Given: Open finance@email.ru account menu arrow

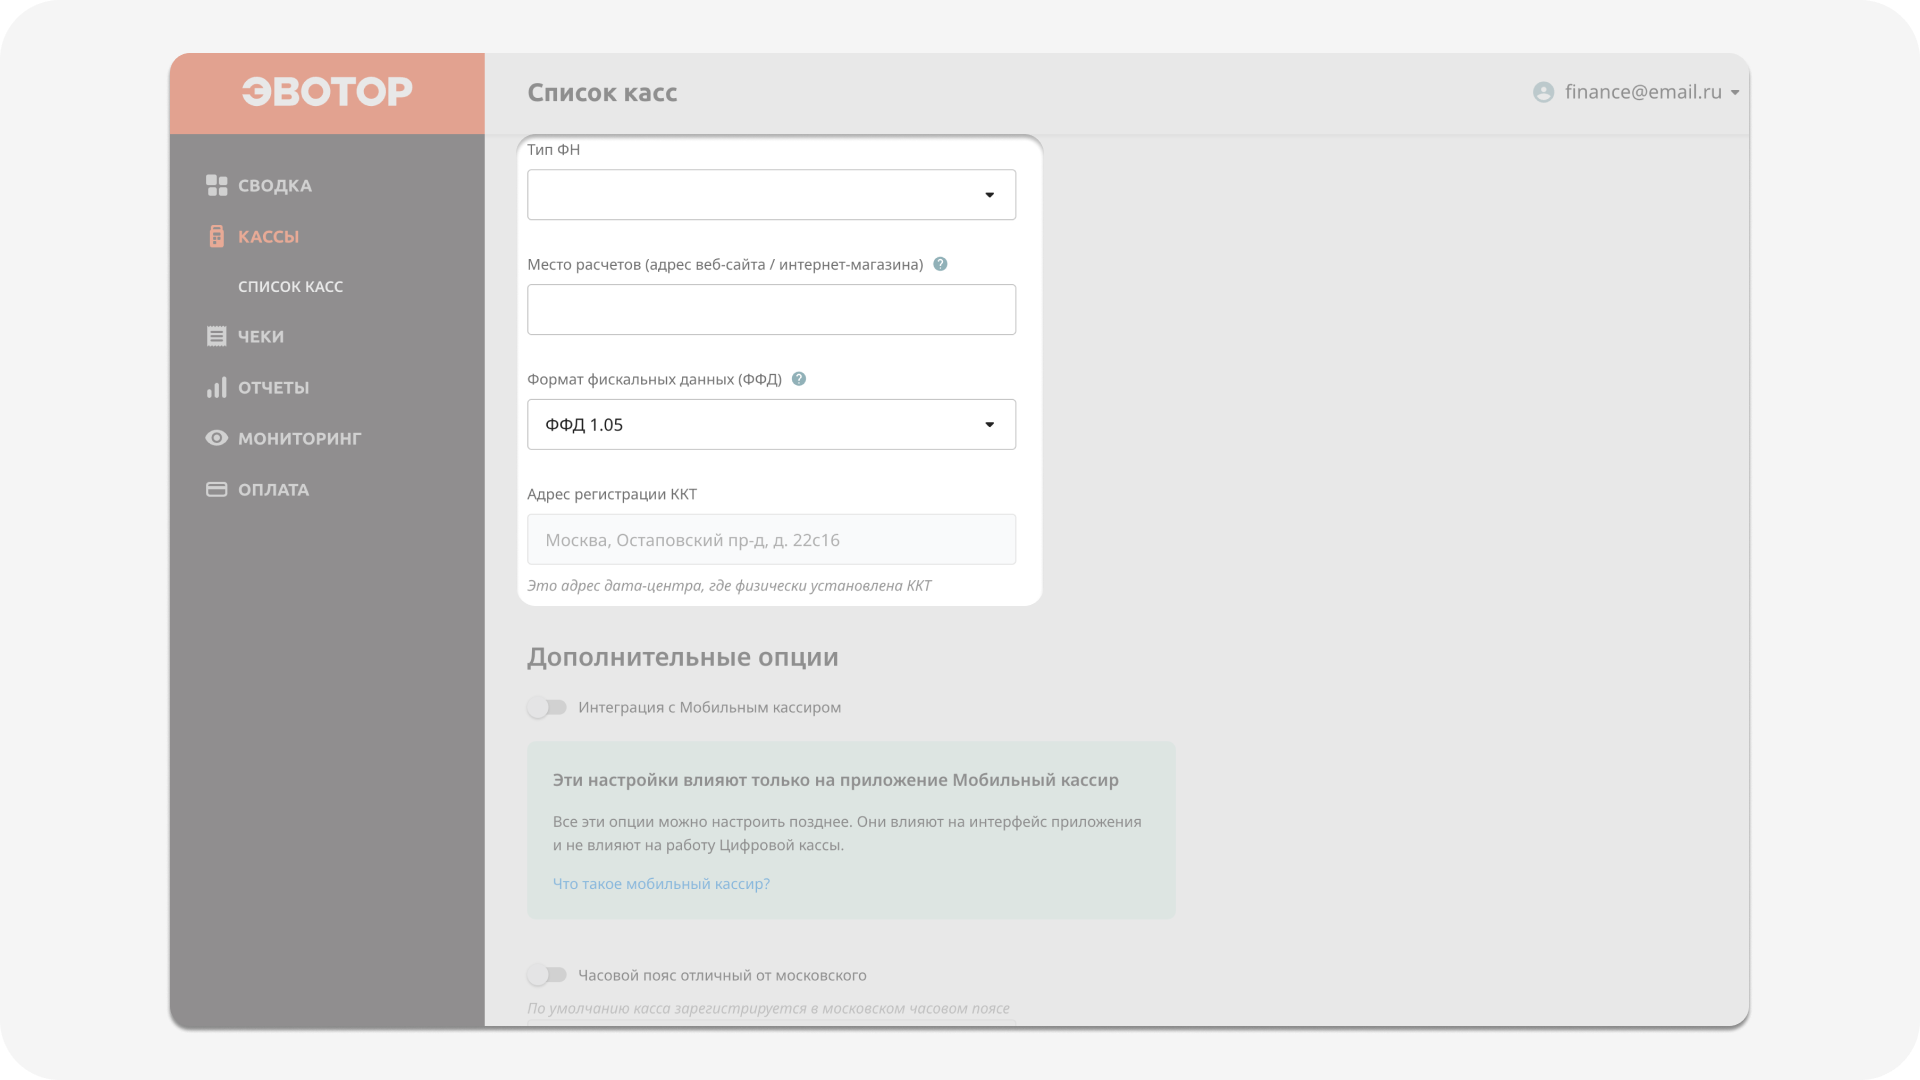Looking at the screenshot, I should pos(1735,92).
